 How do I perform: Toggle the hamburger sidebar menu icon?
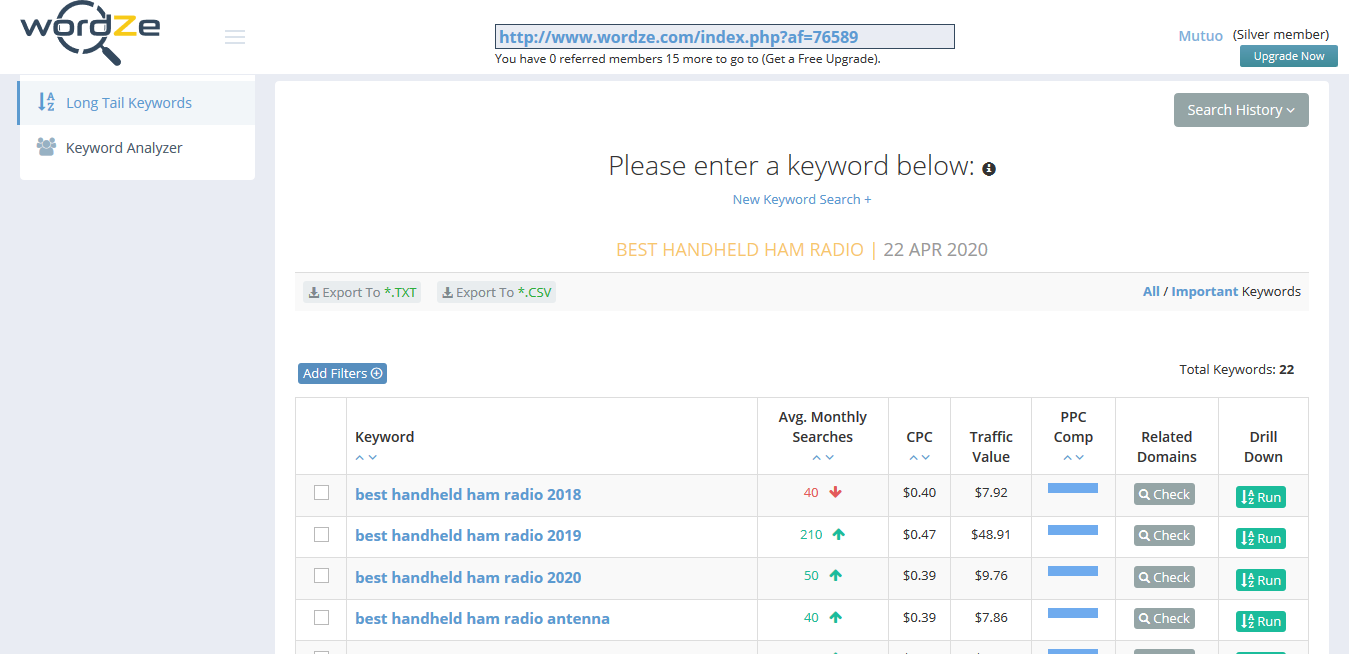pos(235,38)
